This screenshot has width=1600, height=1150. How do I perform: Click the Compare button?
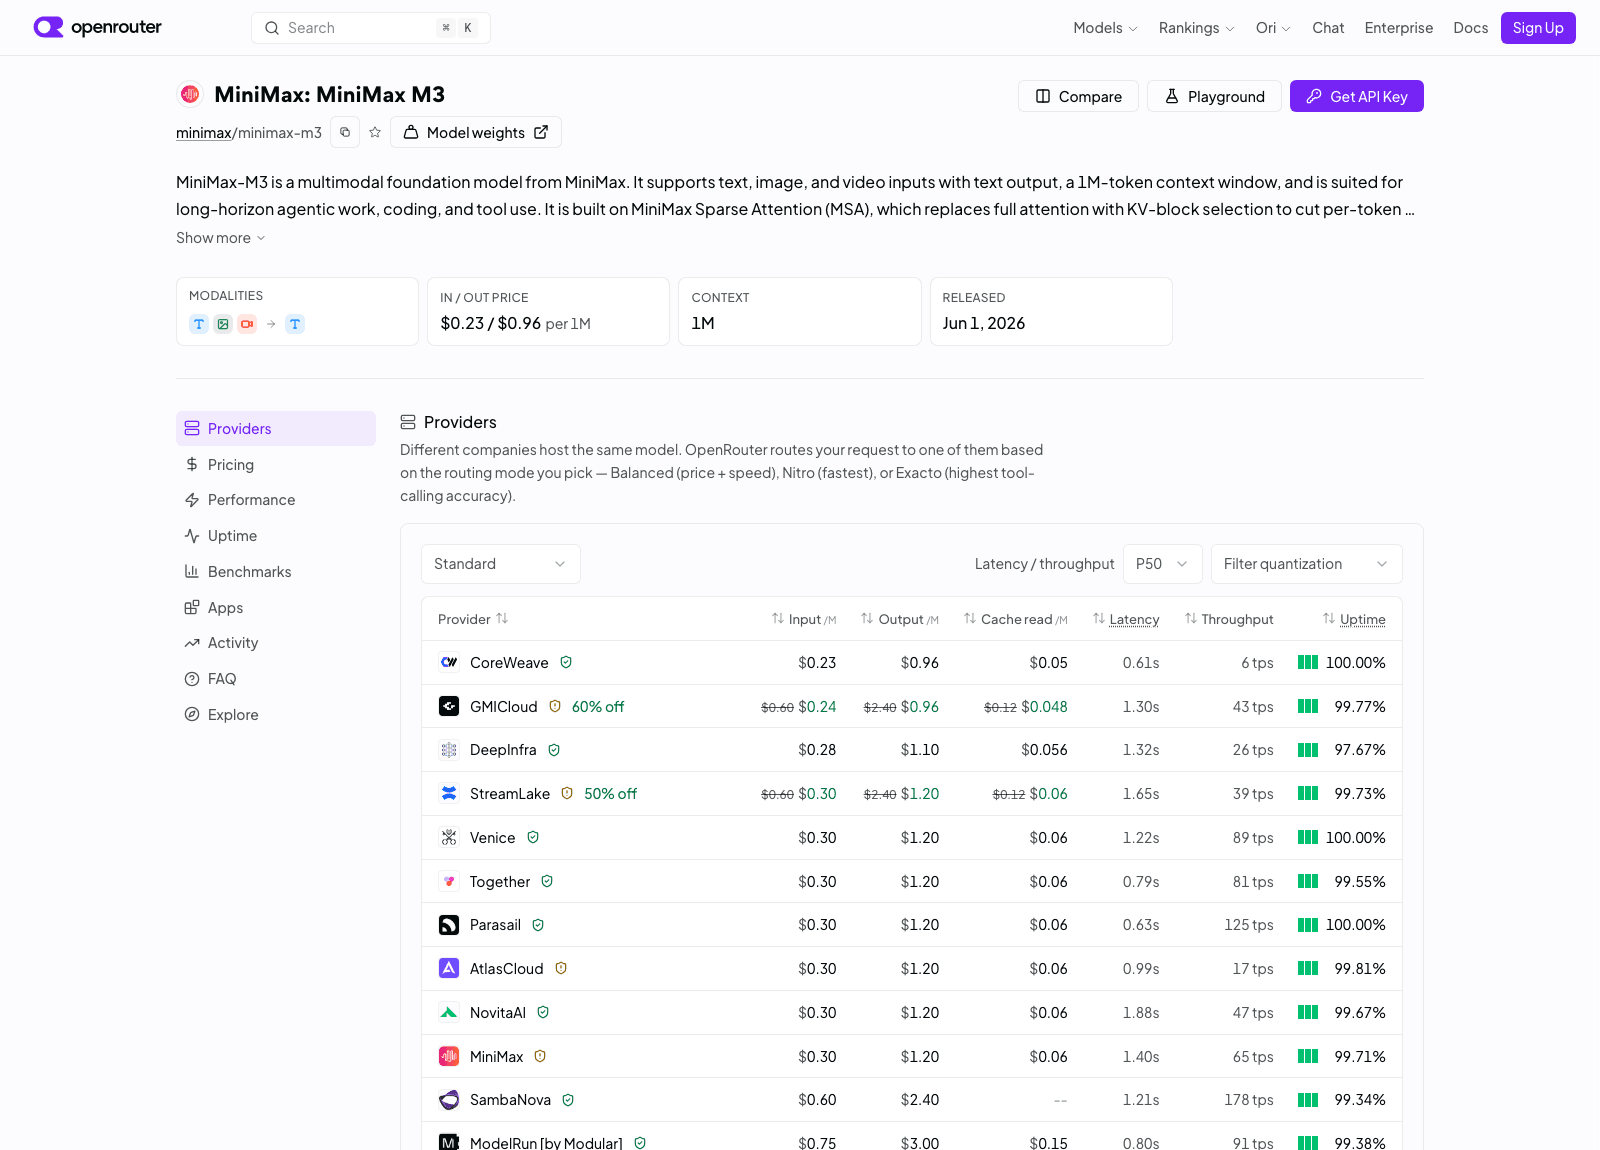(1078, 96)
